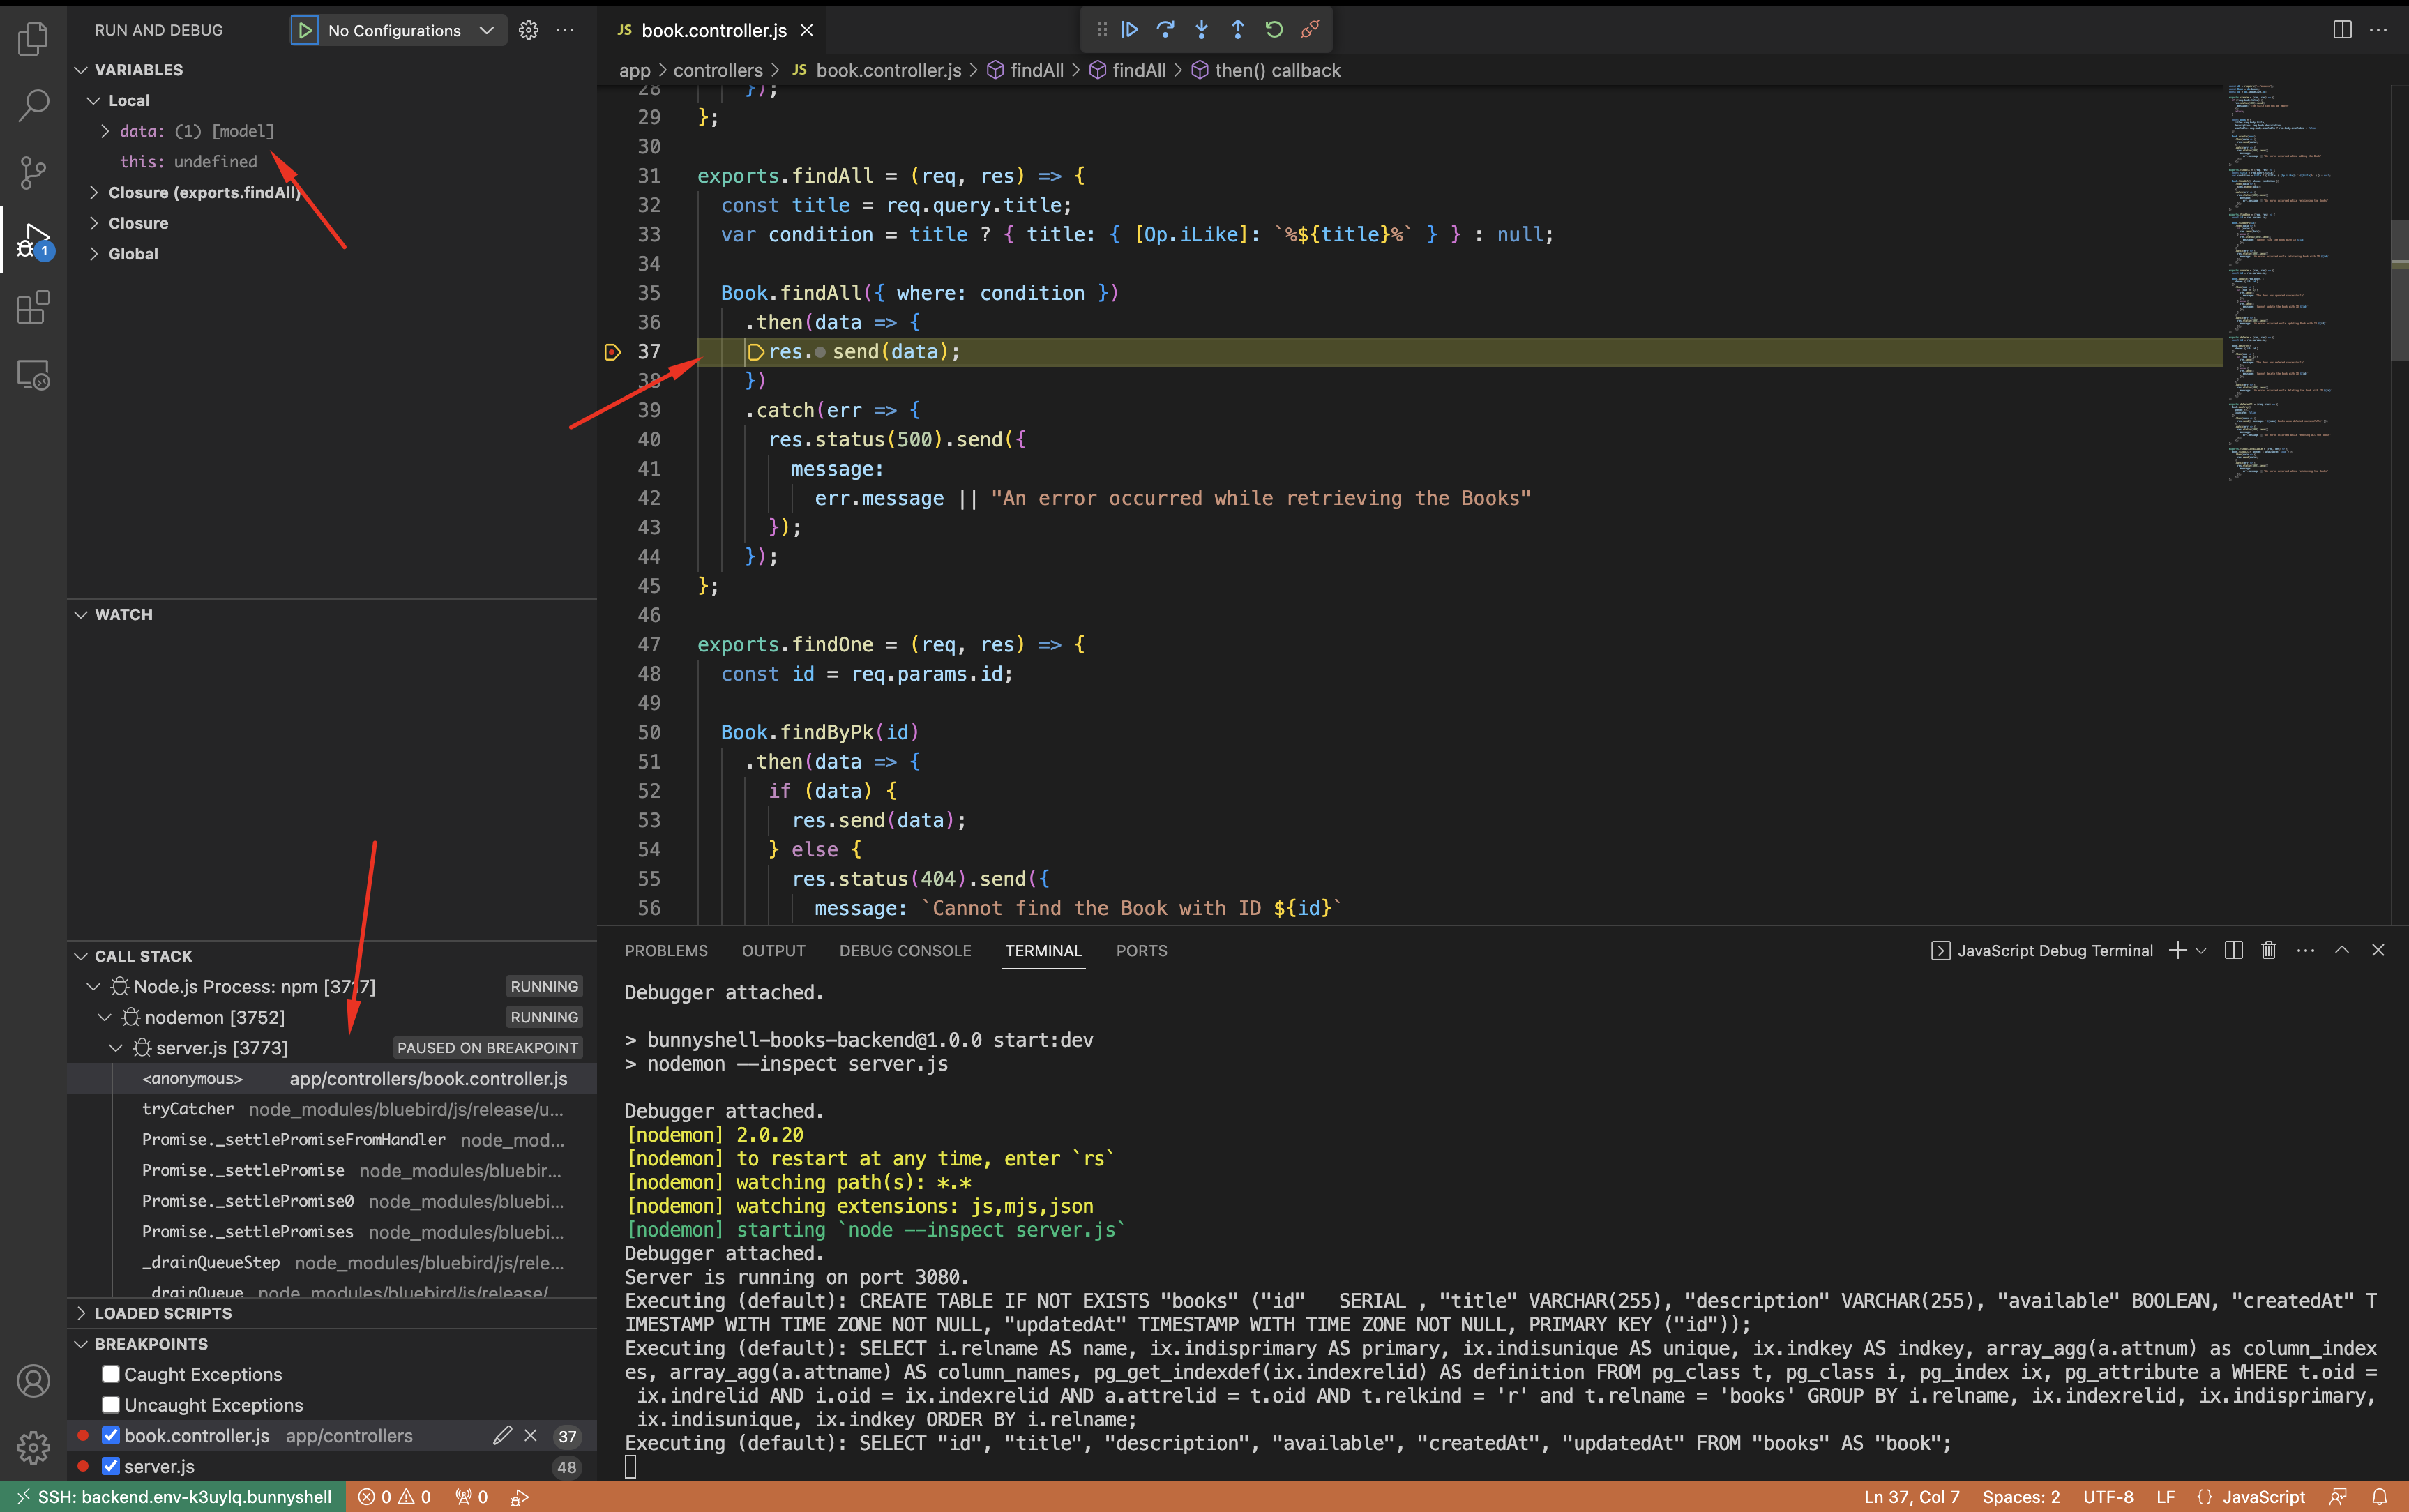Screen dimensions: 2409x1512
Task: Click the Continue debug button
Action: (1129, 30)
